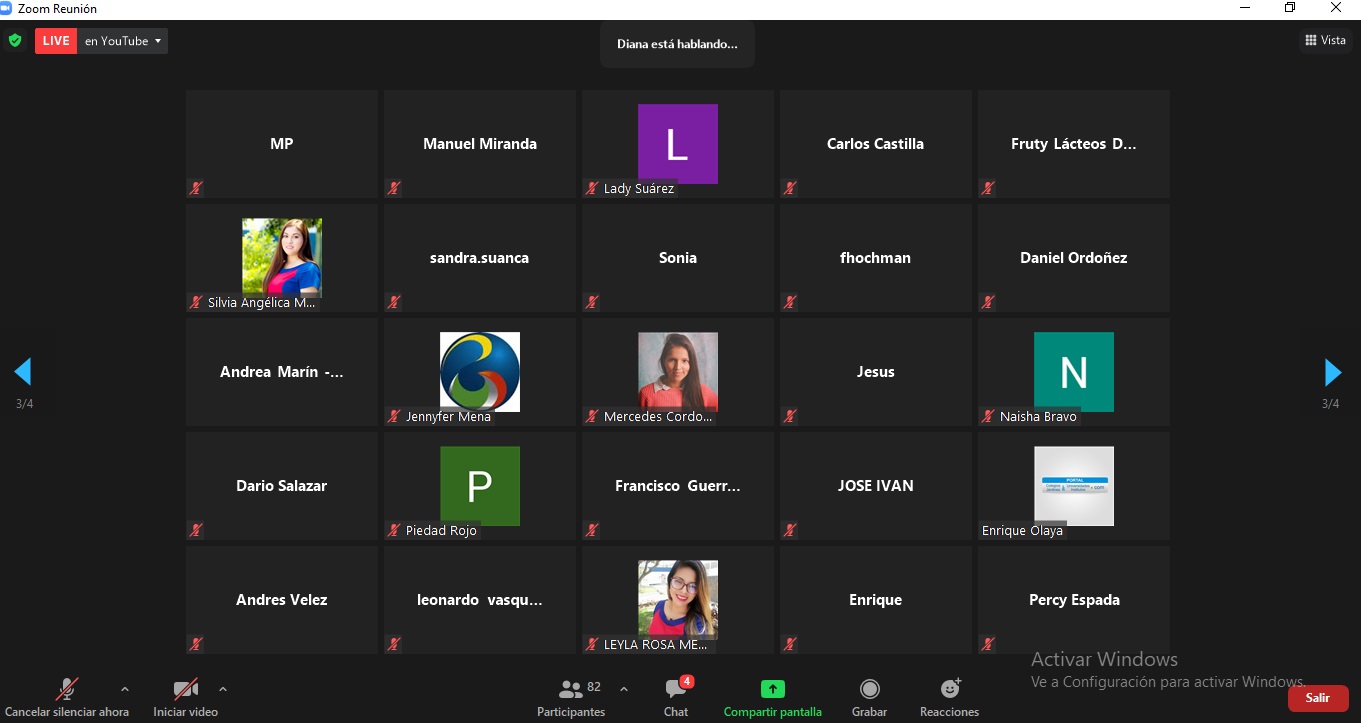This screenshot has width=1361, height=723.
Task: Open the Participantes panel
Action: pos(571,698)
